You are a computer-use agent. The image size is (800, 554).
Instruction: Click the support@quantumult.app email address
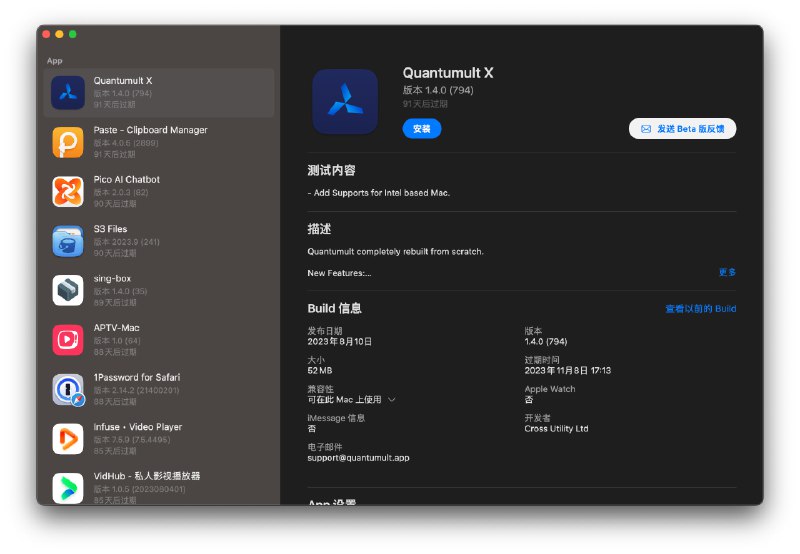pos(358,458)
